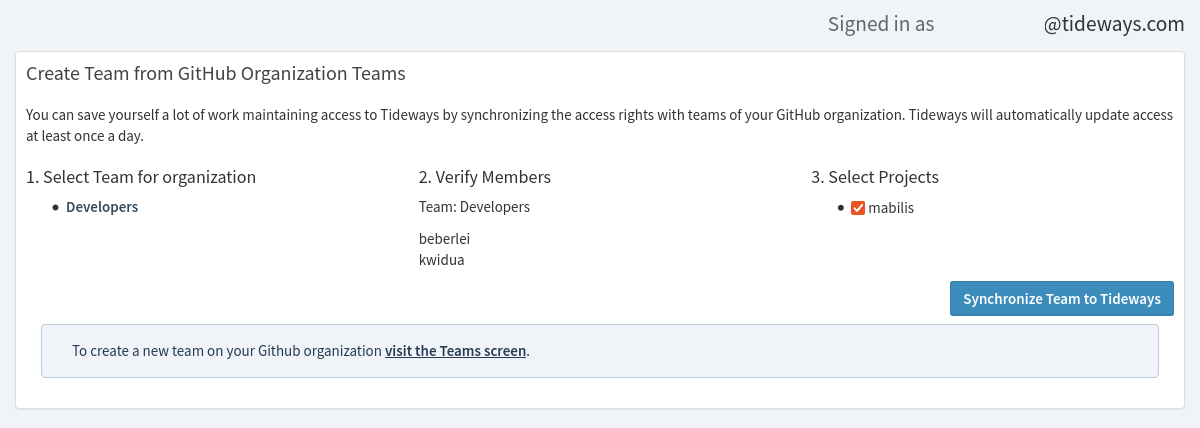Click '2. Verify Members' heading
The width and height of the screenshot is (1200, 428).
[485, 177]
